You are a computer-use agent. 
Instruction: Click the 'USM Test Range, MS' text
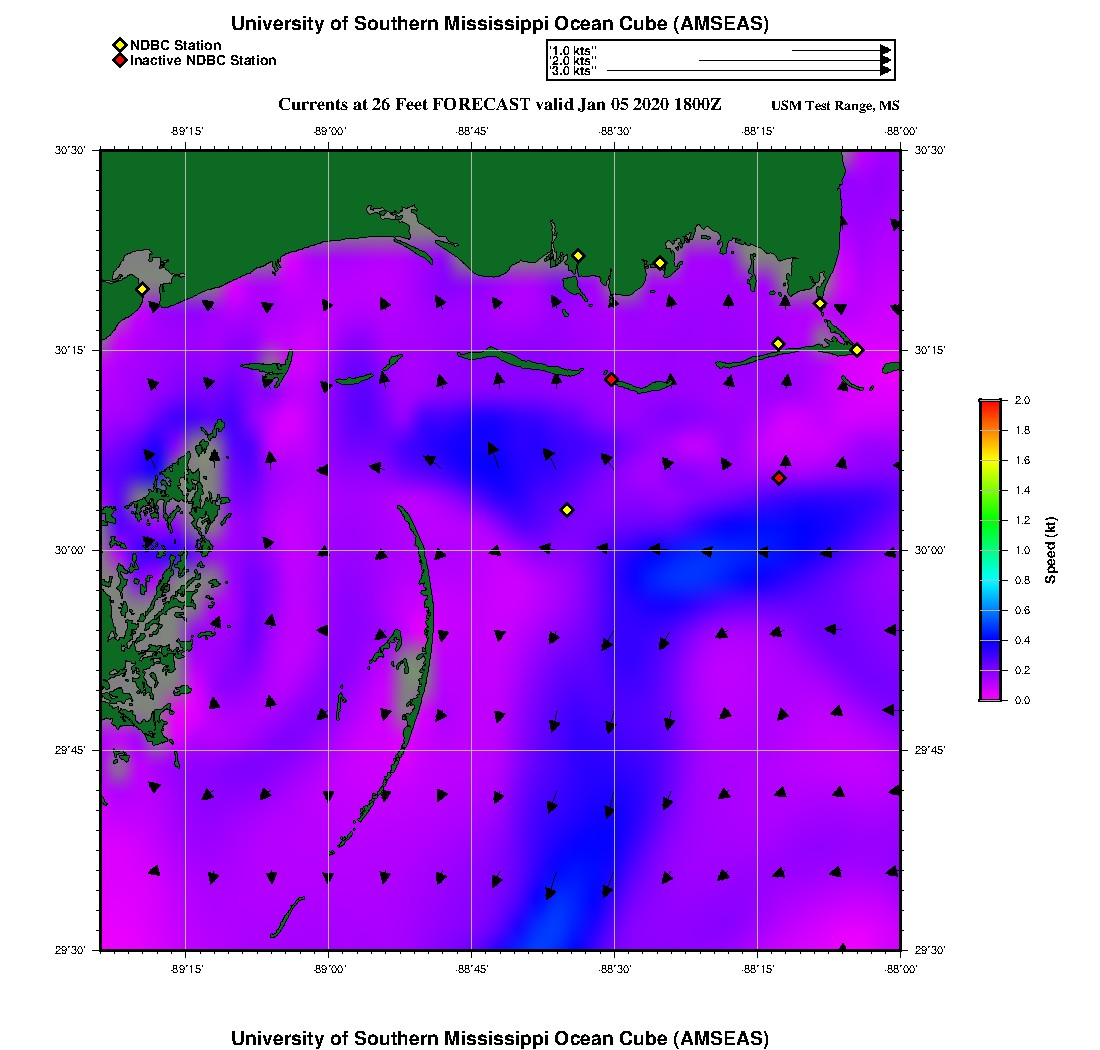click(834, 106)
